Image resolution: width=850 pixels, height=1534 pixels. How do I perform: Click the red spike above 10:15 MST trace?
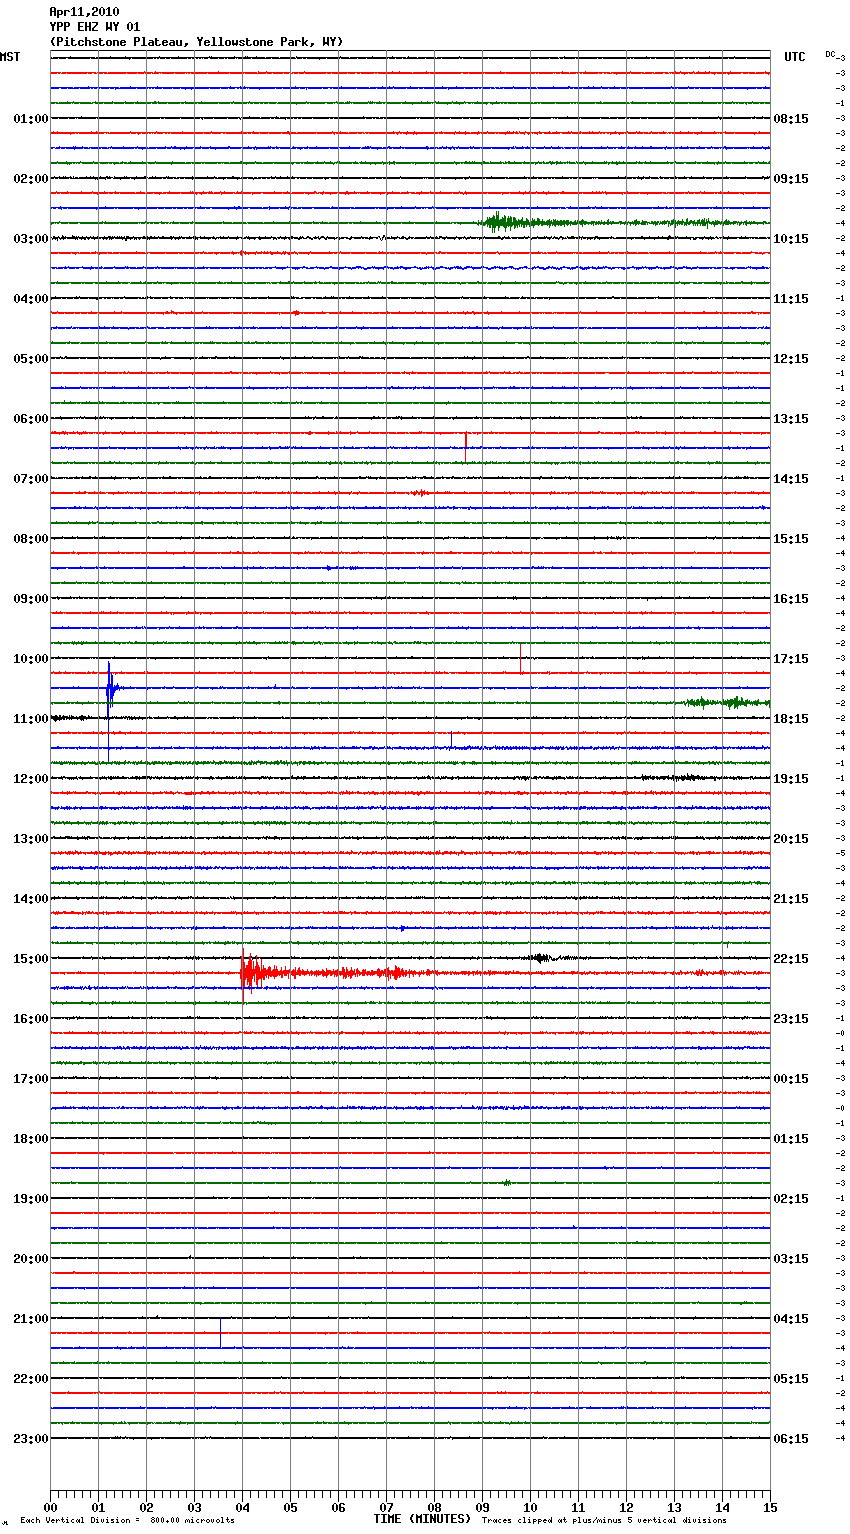coord(521,658)
